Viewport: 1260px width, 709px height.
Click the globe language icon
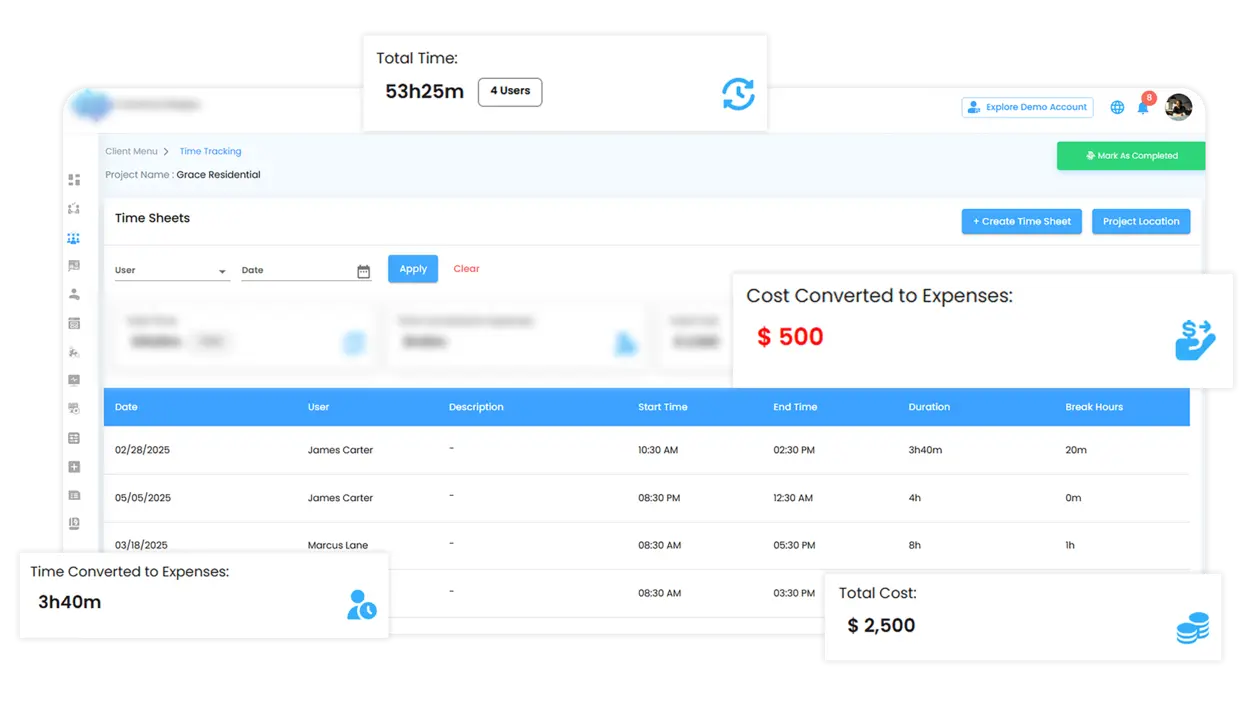point(1117,107)
